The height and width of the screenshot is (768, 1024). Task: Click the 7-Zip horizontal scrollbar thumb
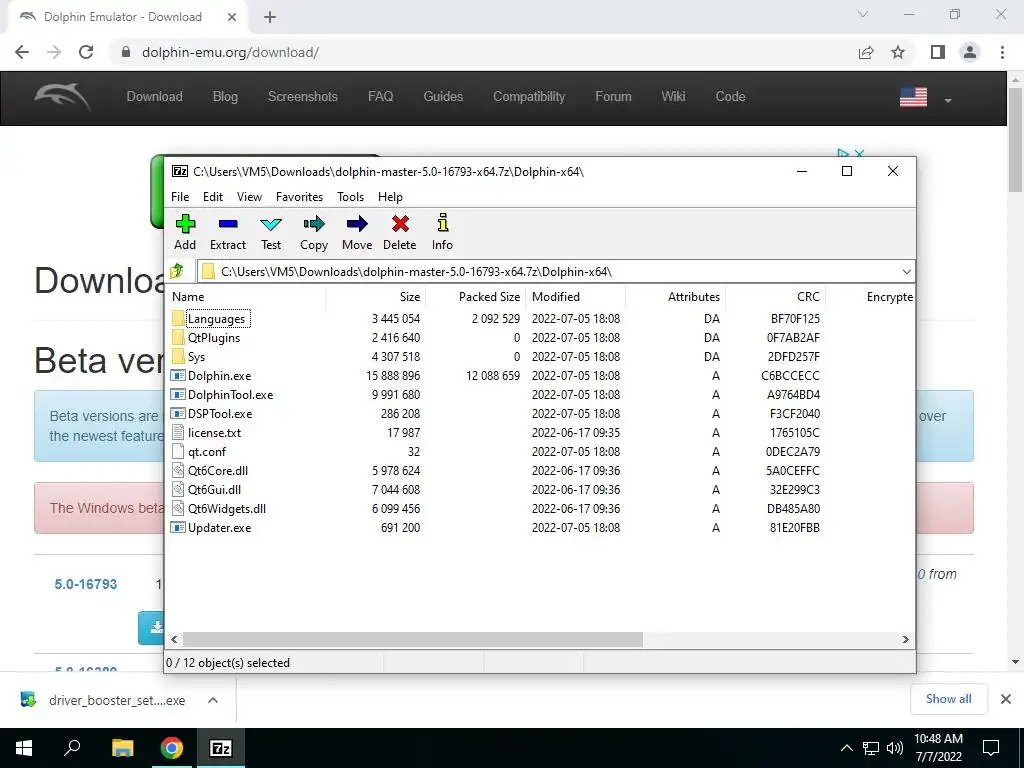412,639
